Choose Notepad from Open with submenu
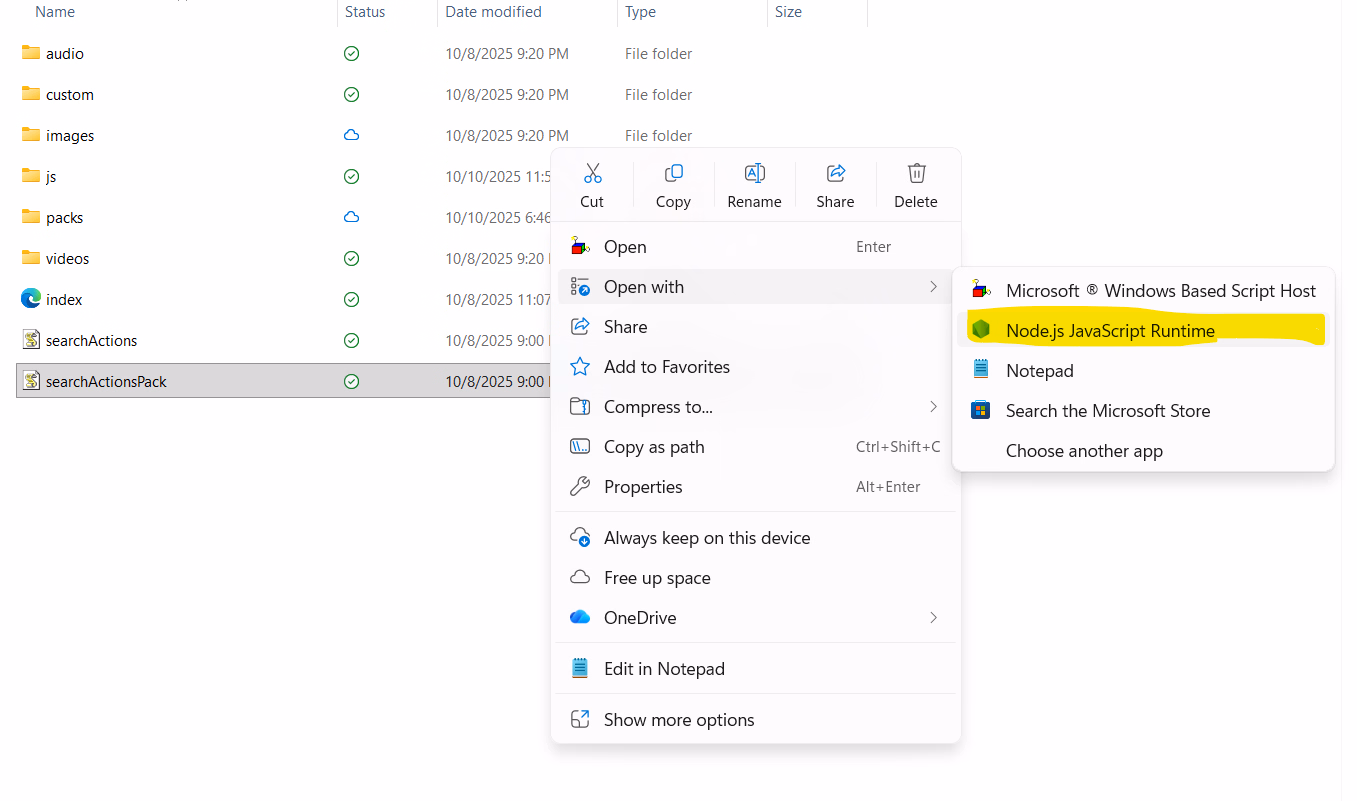 tap(1039, 371)
